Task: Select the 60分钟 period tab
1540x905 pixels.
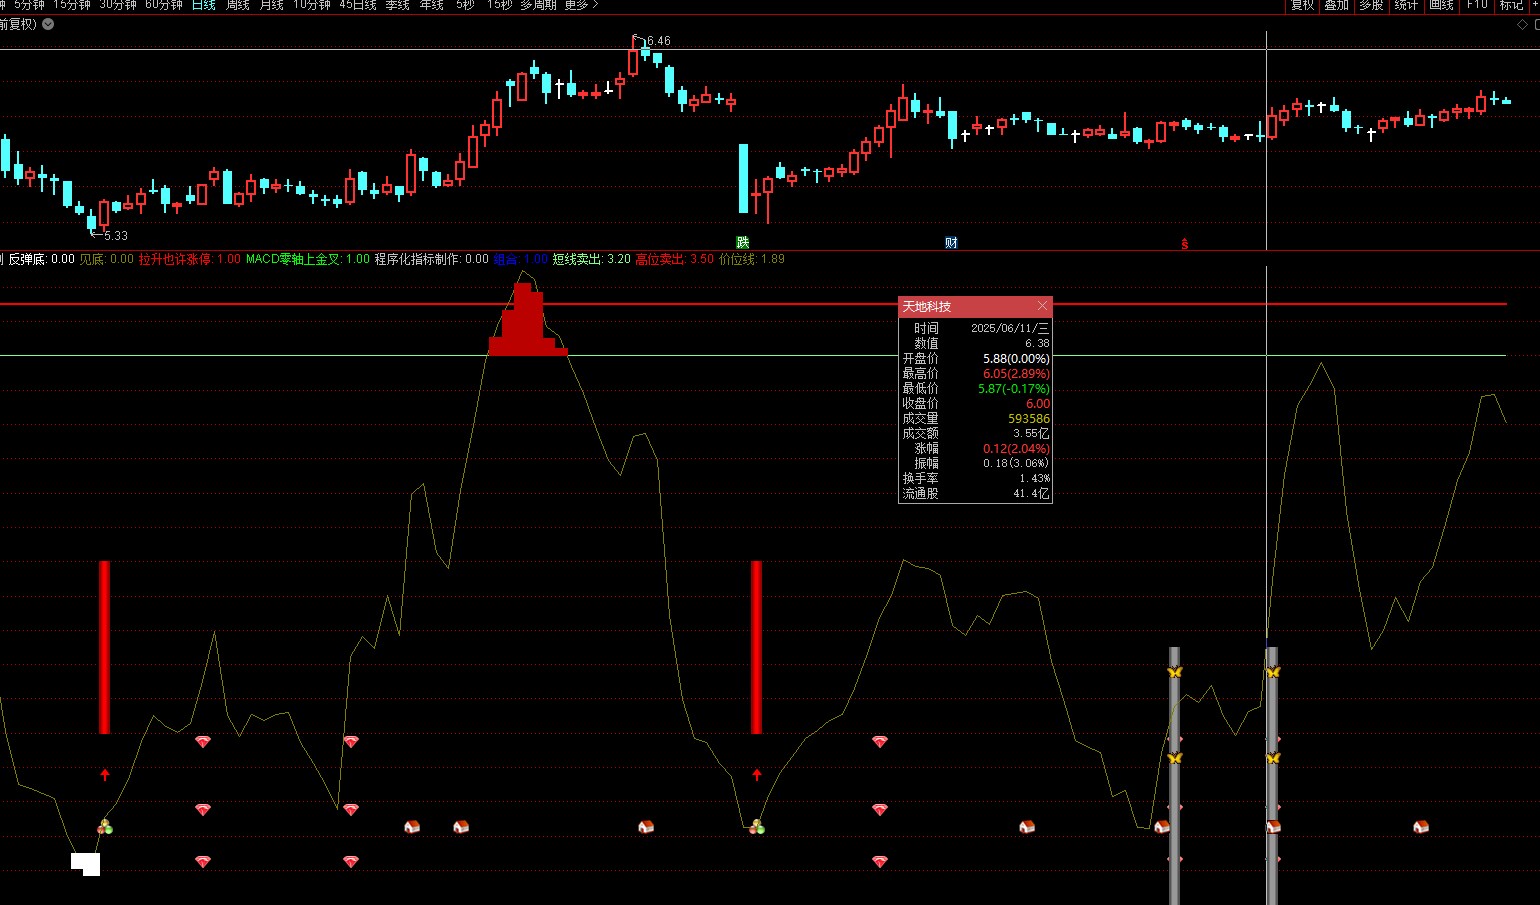Action: click(x=164, y=5)
